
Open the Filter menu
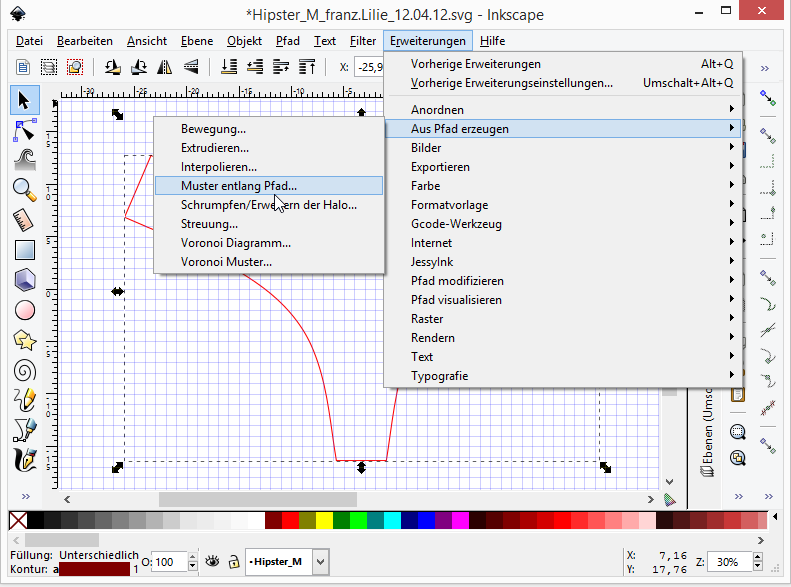pos(363,41)
